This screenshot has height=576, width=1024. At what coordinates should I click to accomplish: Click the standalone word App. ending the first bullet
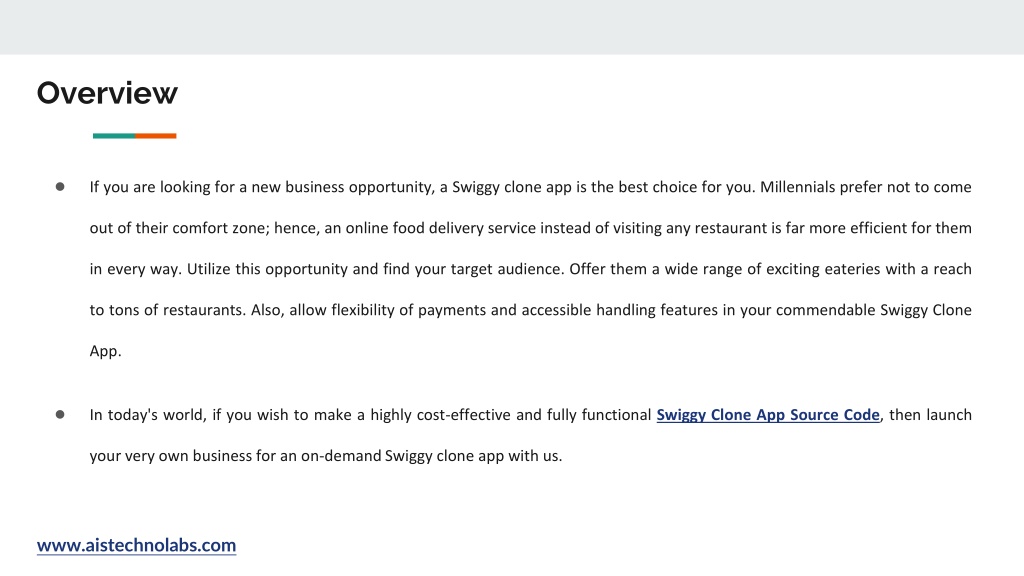point(106,351)
